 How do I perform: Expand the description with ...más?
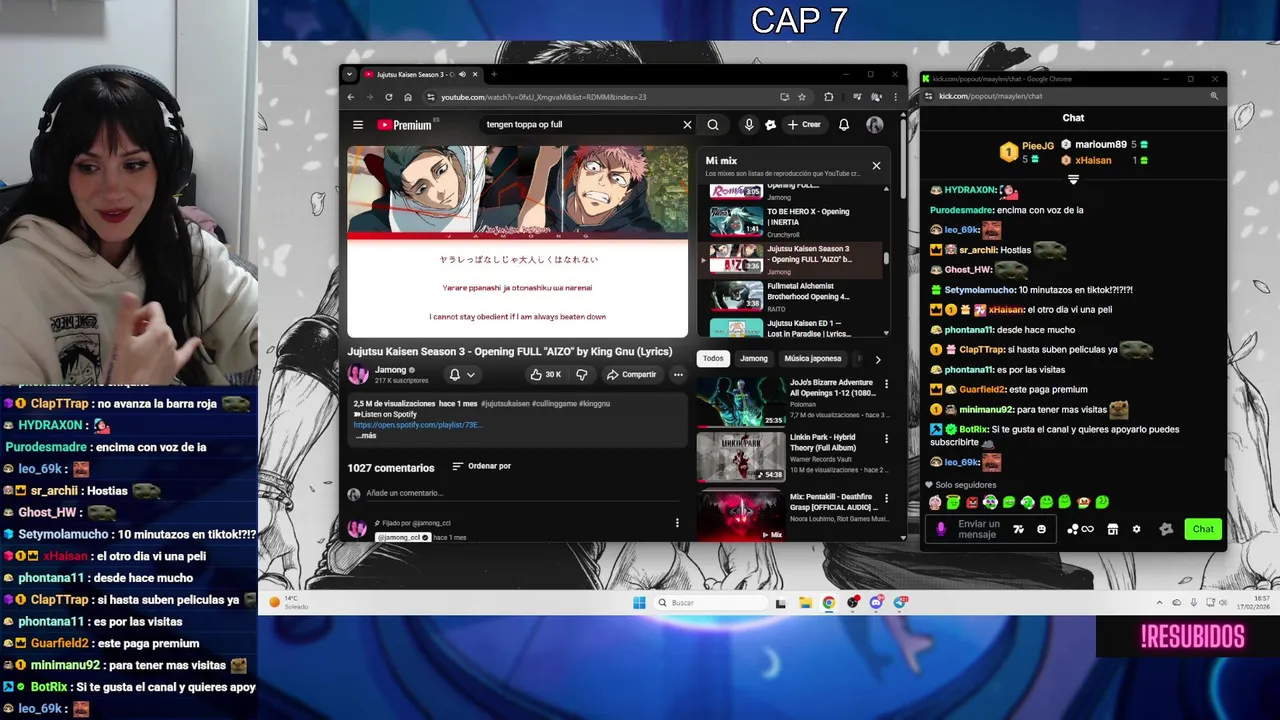pos(365,436)
